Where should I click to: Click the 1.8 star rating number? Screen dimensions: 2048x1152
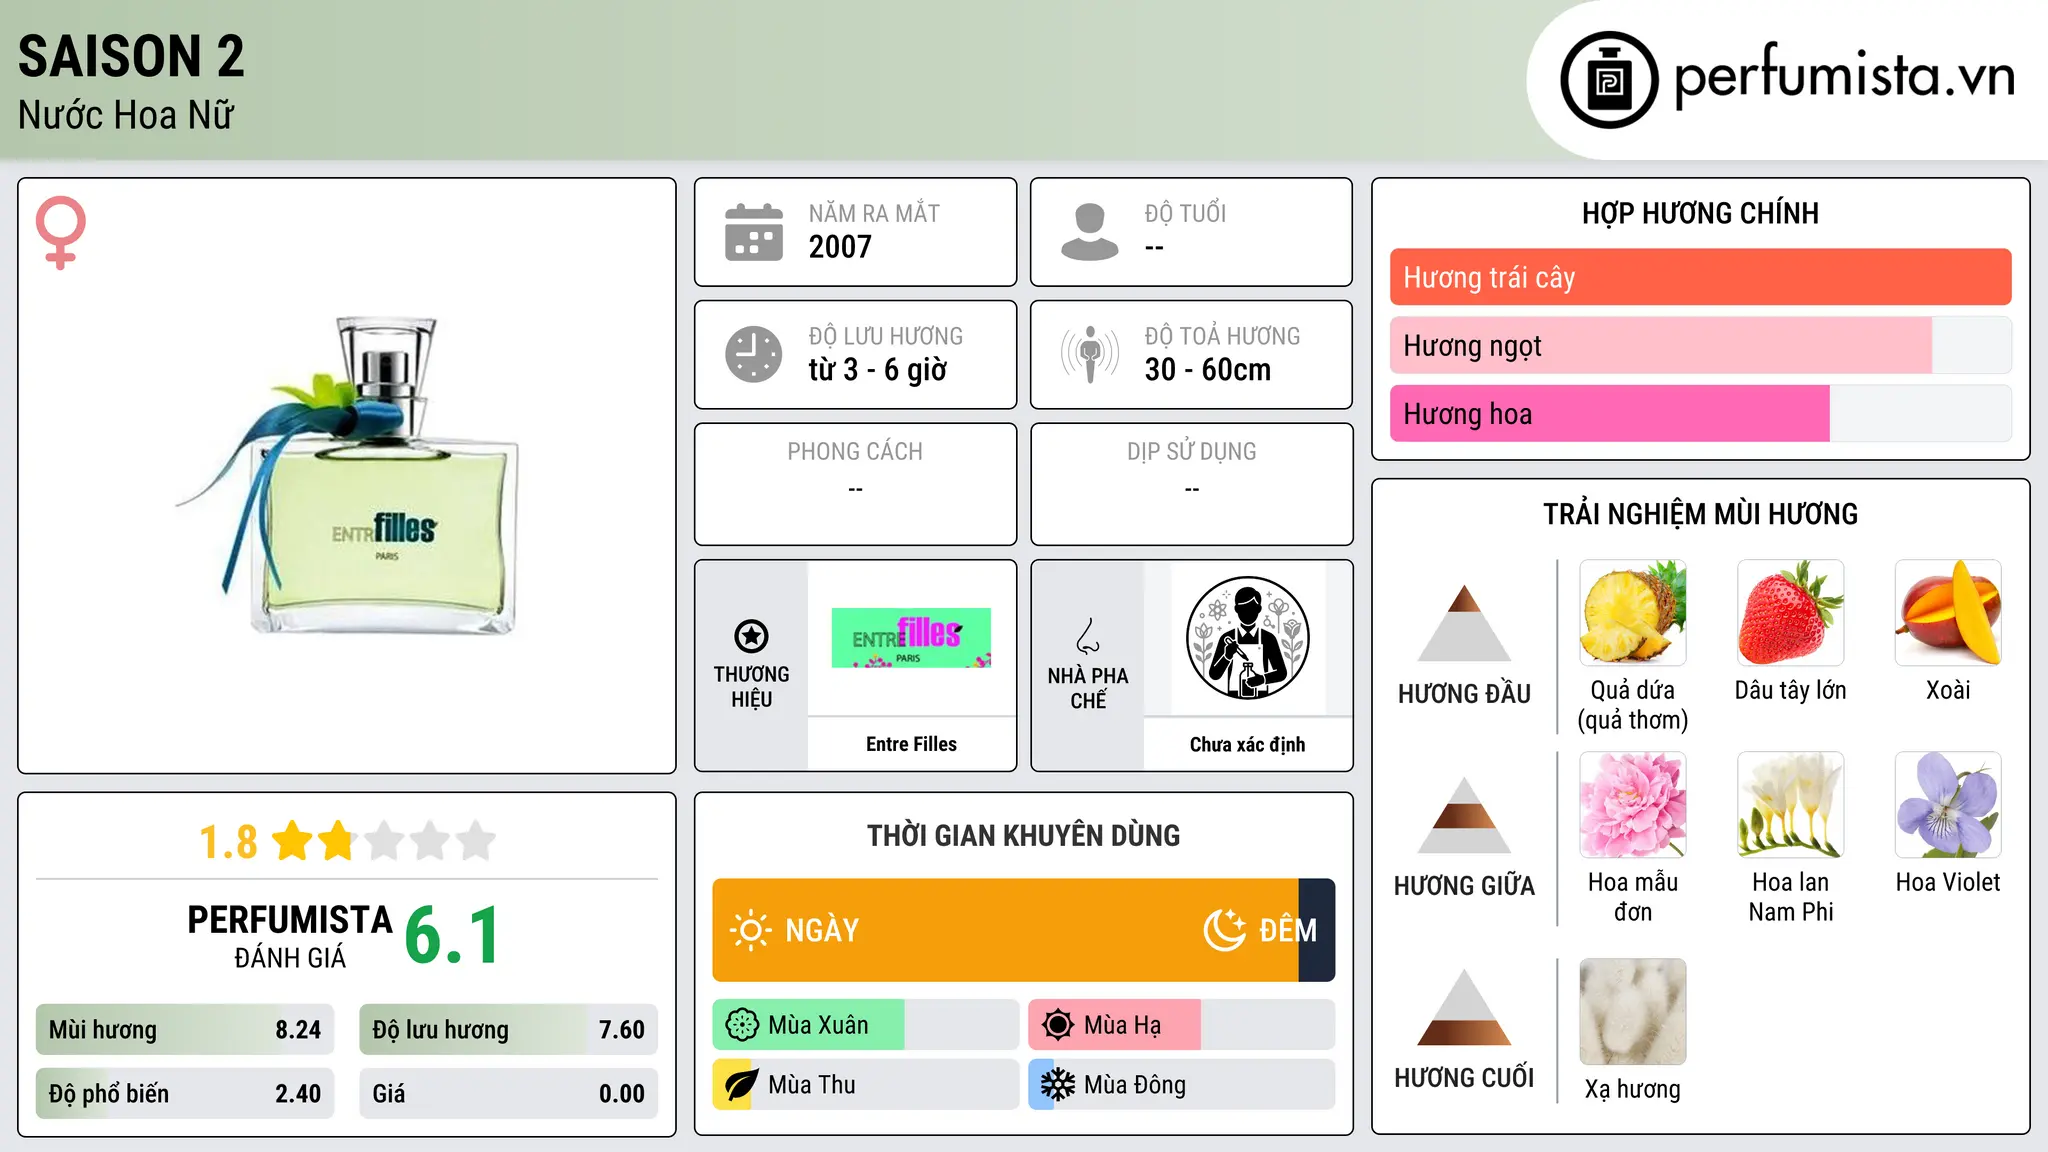pos(228,842)
